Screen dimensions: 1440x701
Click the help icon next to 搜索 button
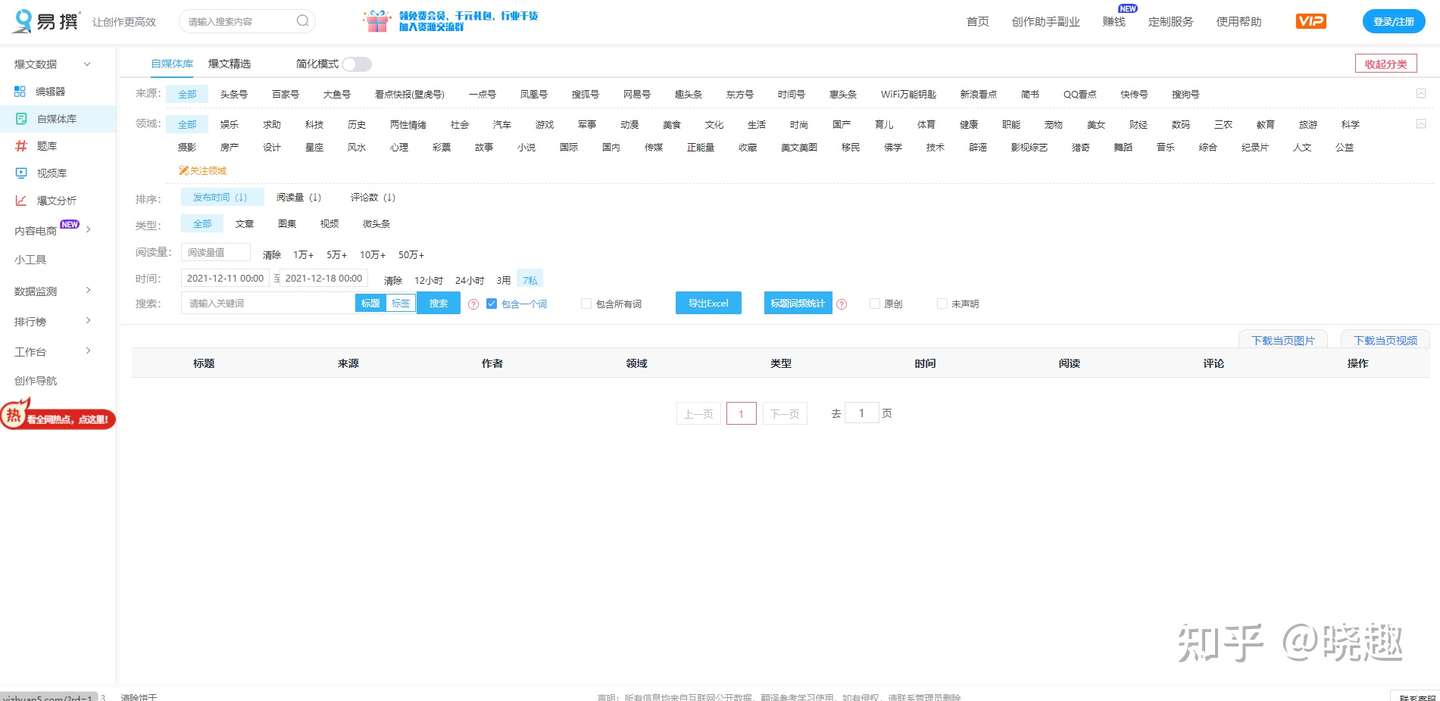473,304
